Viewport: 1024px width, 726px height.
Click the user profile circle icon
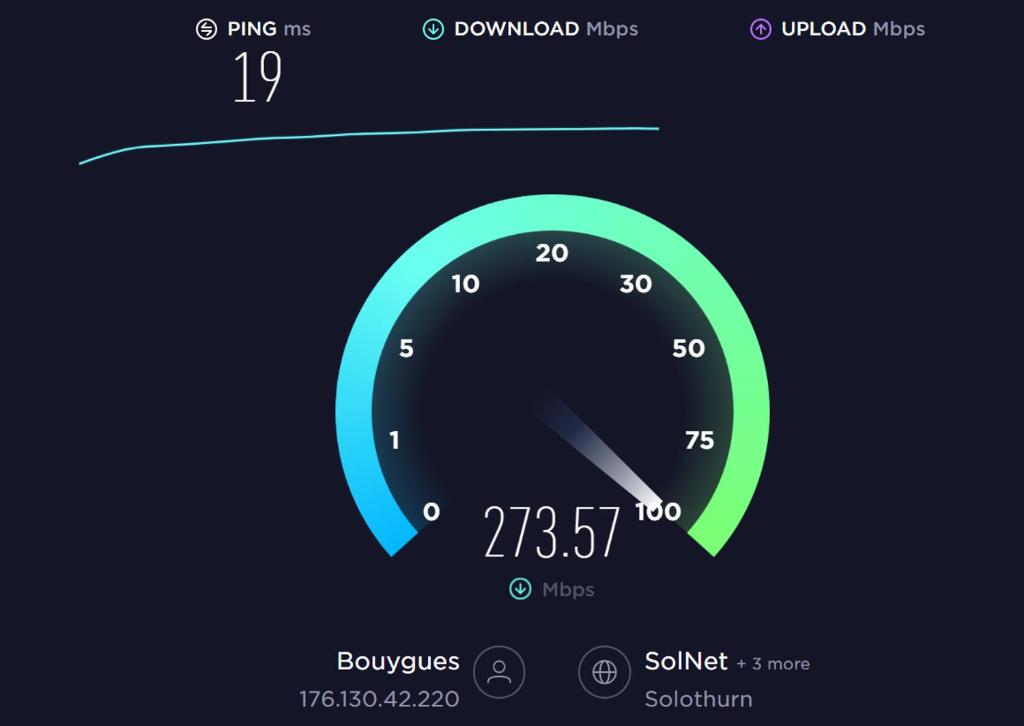(x=499, y=672)
